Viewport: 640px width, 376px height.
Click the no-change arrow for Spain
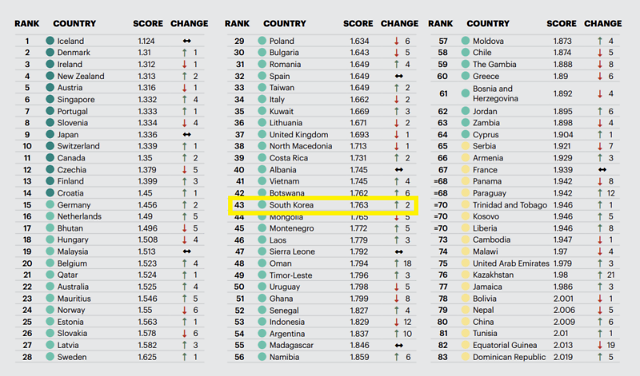[x=399, y=76]
